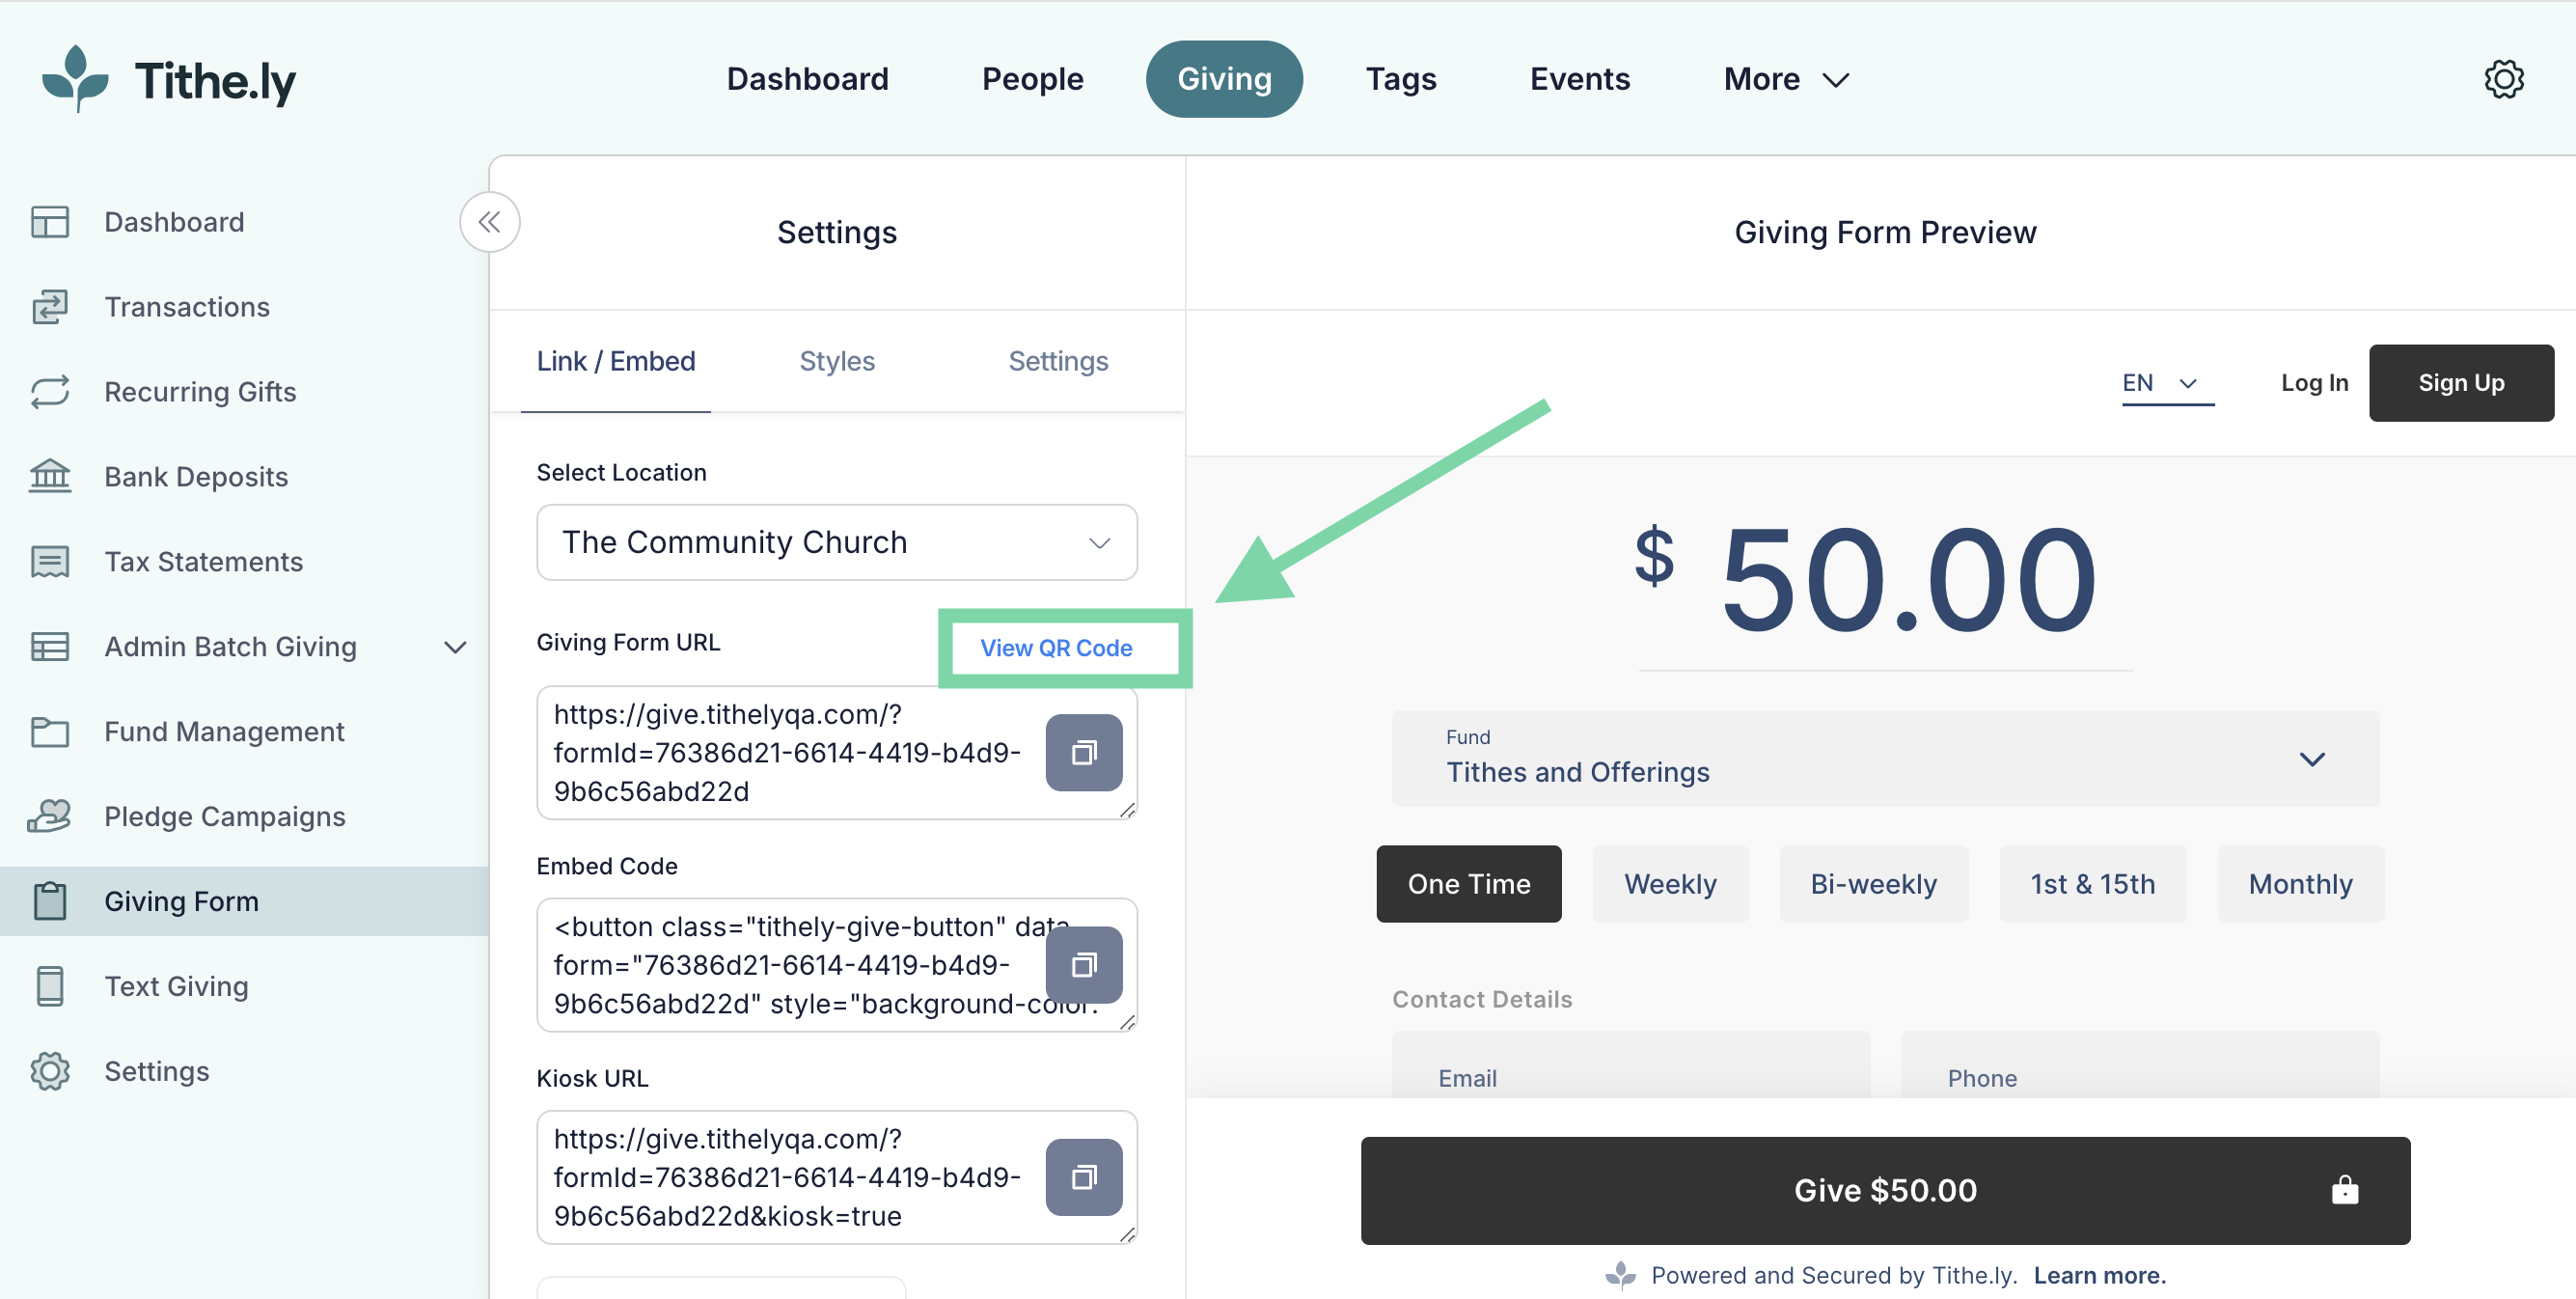The height and width of the screenshot is (1299, 2576).
Task: Expand Admin Batch Giving submenu chevron
Action: click(455, 647)
